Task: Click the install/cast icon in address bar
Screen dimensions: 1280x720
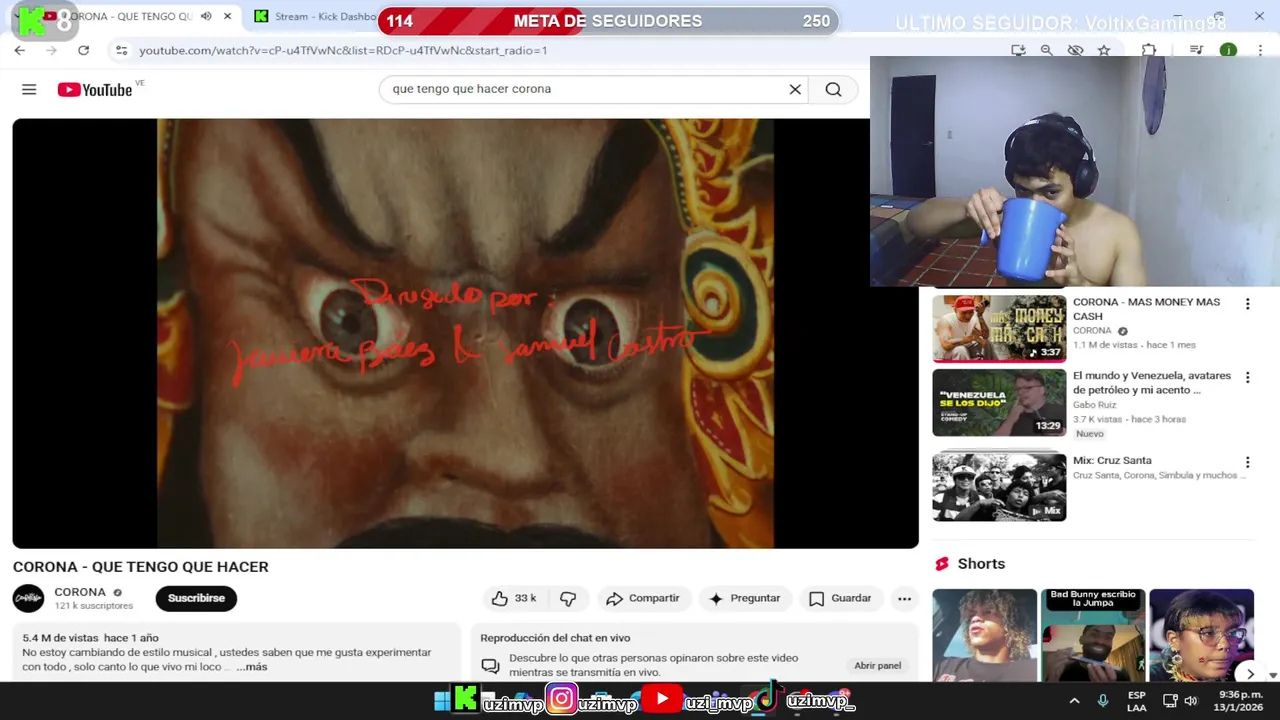Action: (1018, 50)
